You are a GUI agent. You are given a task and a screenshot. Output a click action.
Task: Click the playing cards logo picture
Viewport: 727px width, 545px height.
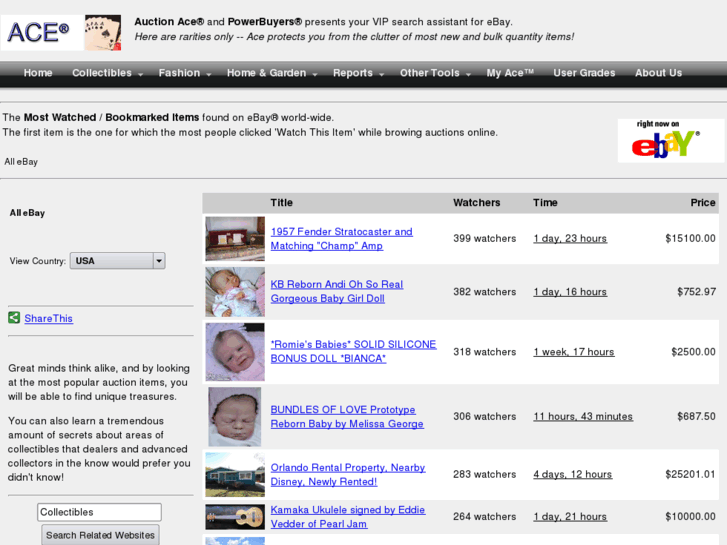(x=103, y=32)
